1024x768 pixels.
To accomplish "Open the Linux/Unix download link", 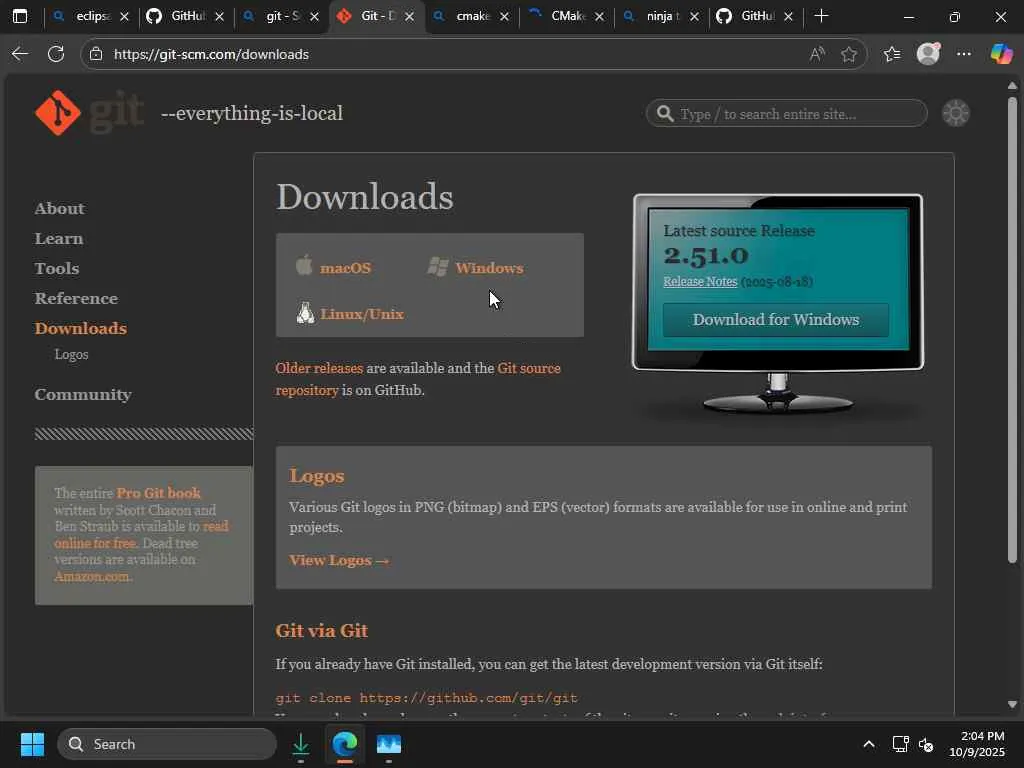I will [362, 314].
